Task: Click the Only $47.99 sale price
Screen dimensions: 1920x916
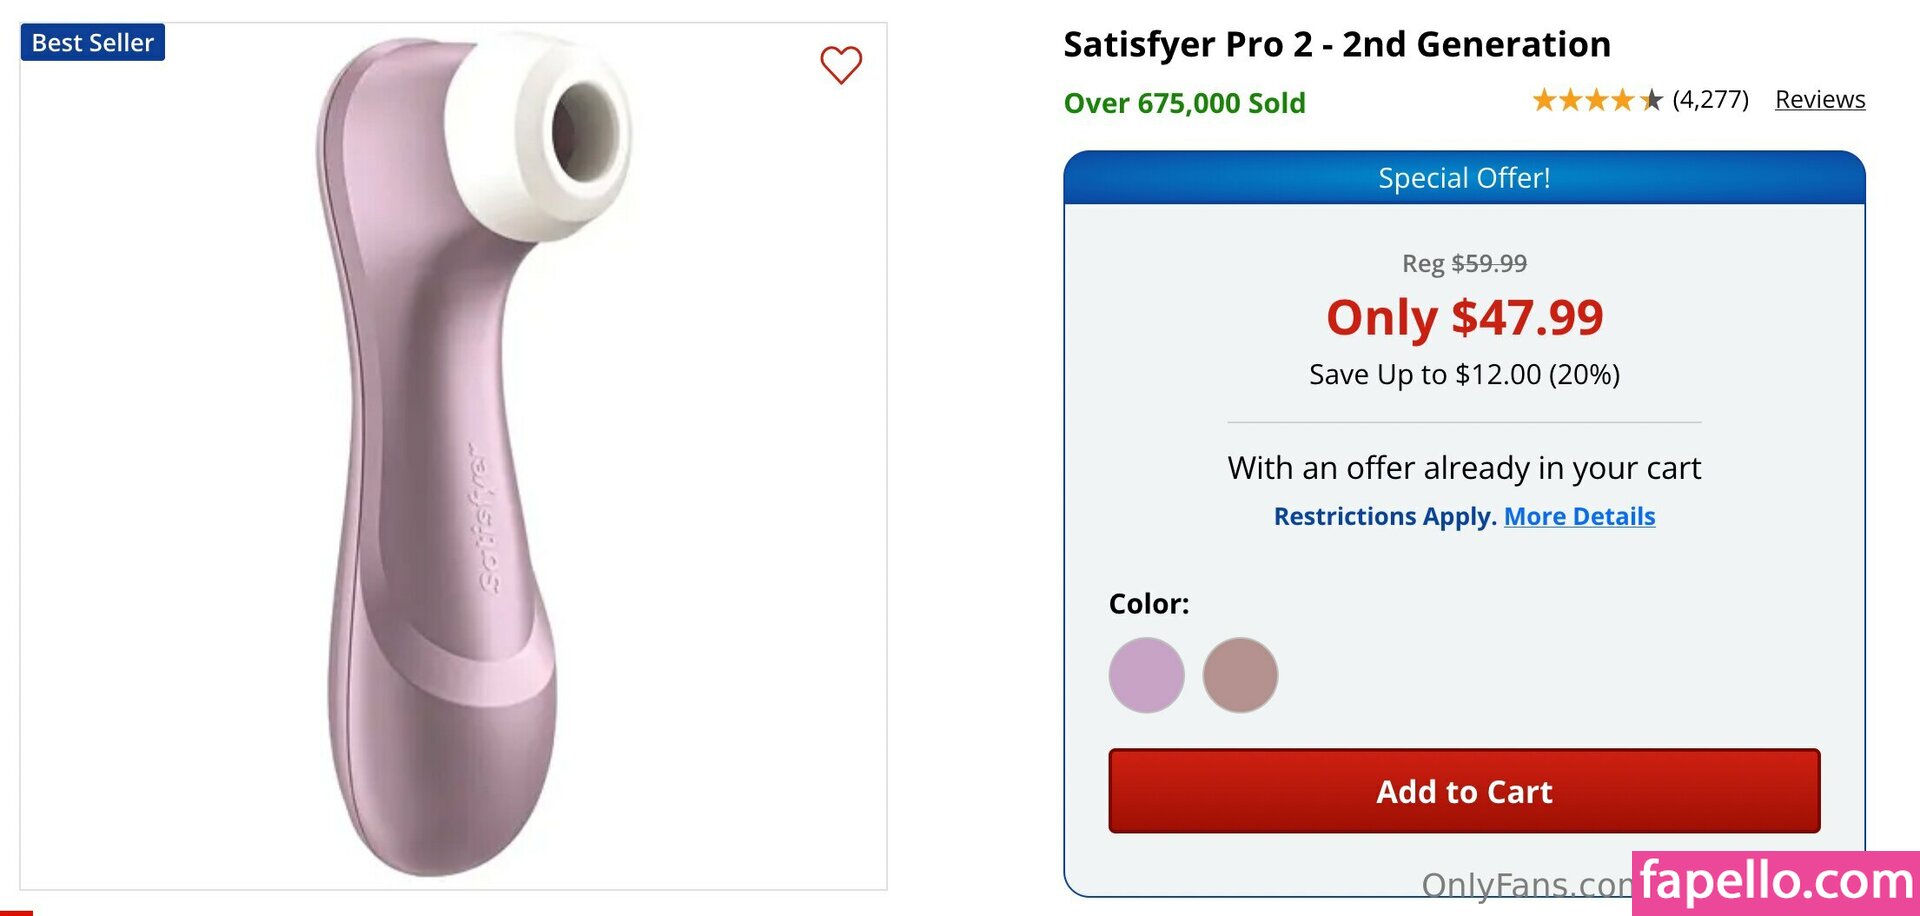Action: pyautogui.click(x=1464, y=318)
